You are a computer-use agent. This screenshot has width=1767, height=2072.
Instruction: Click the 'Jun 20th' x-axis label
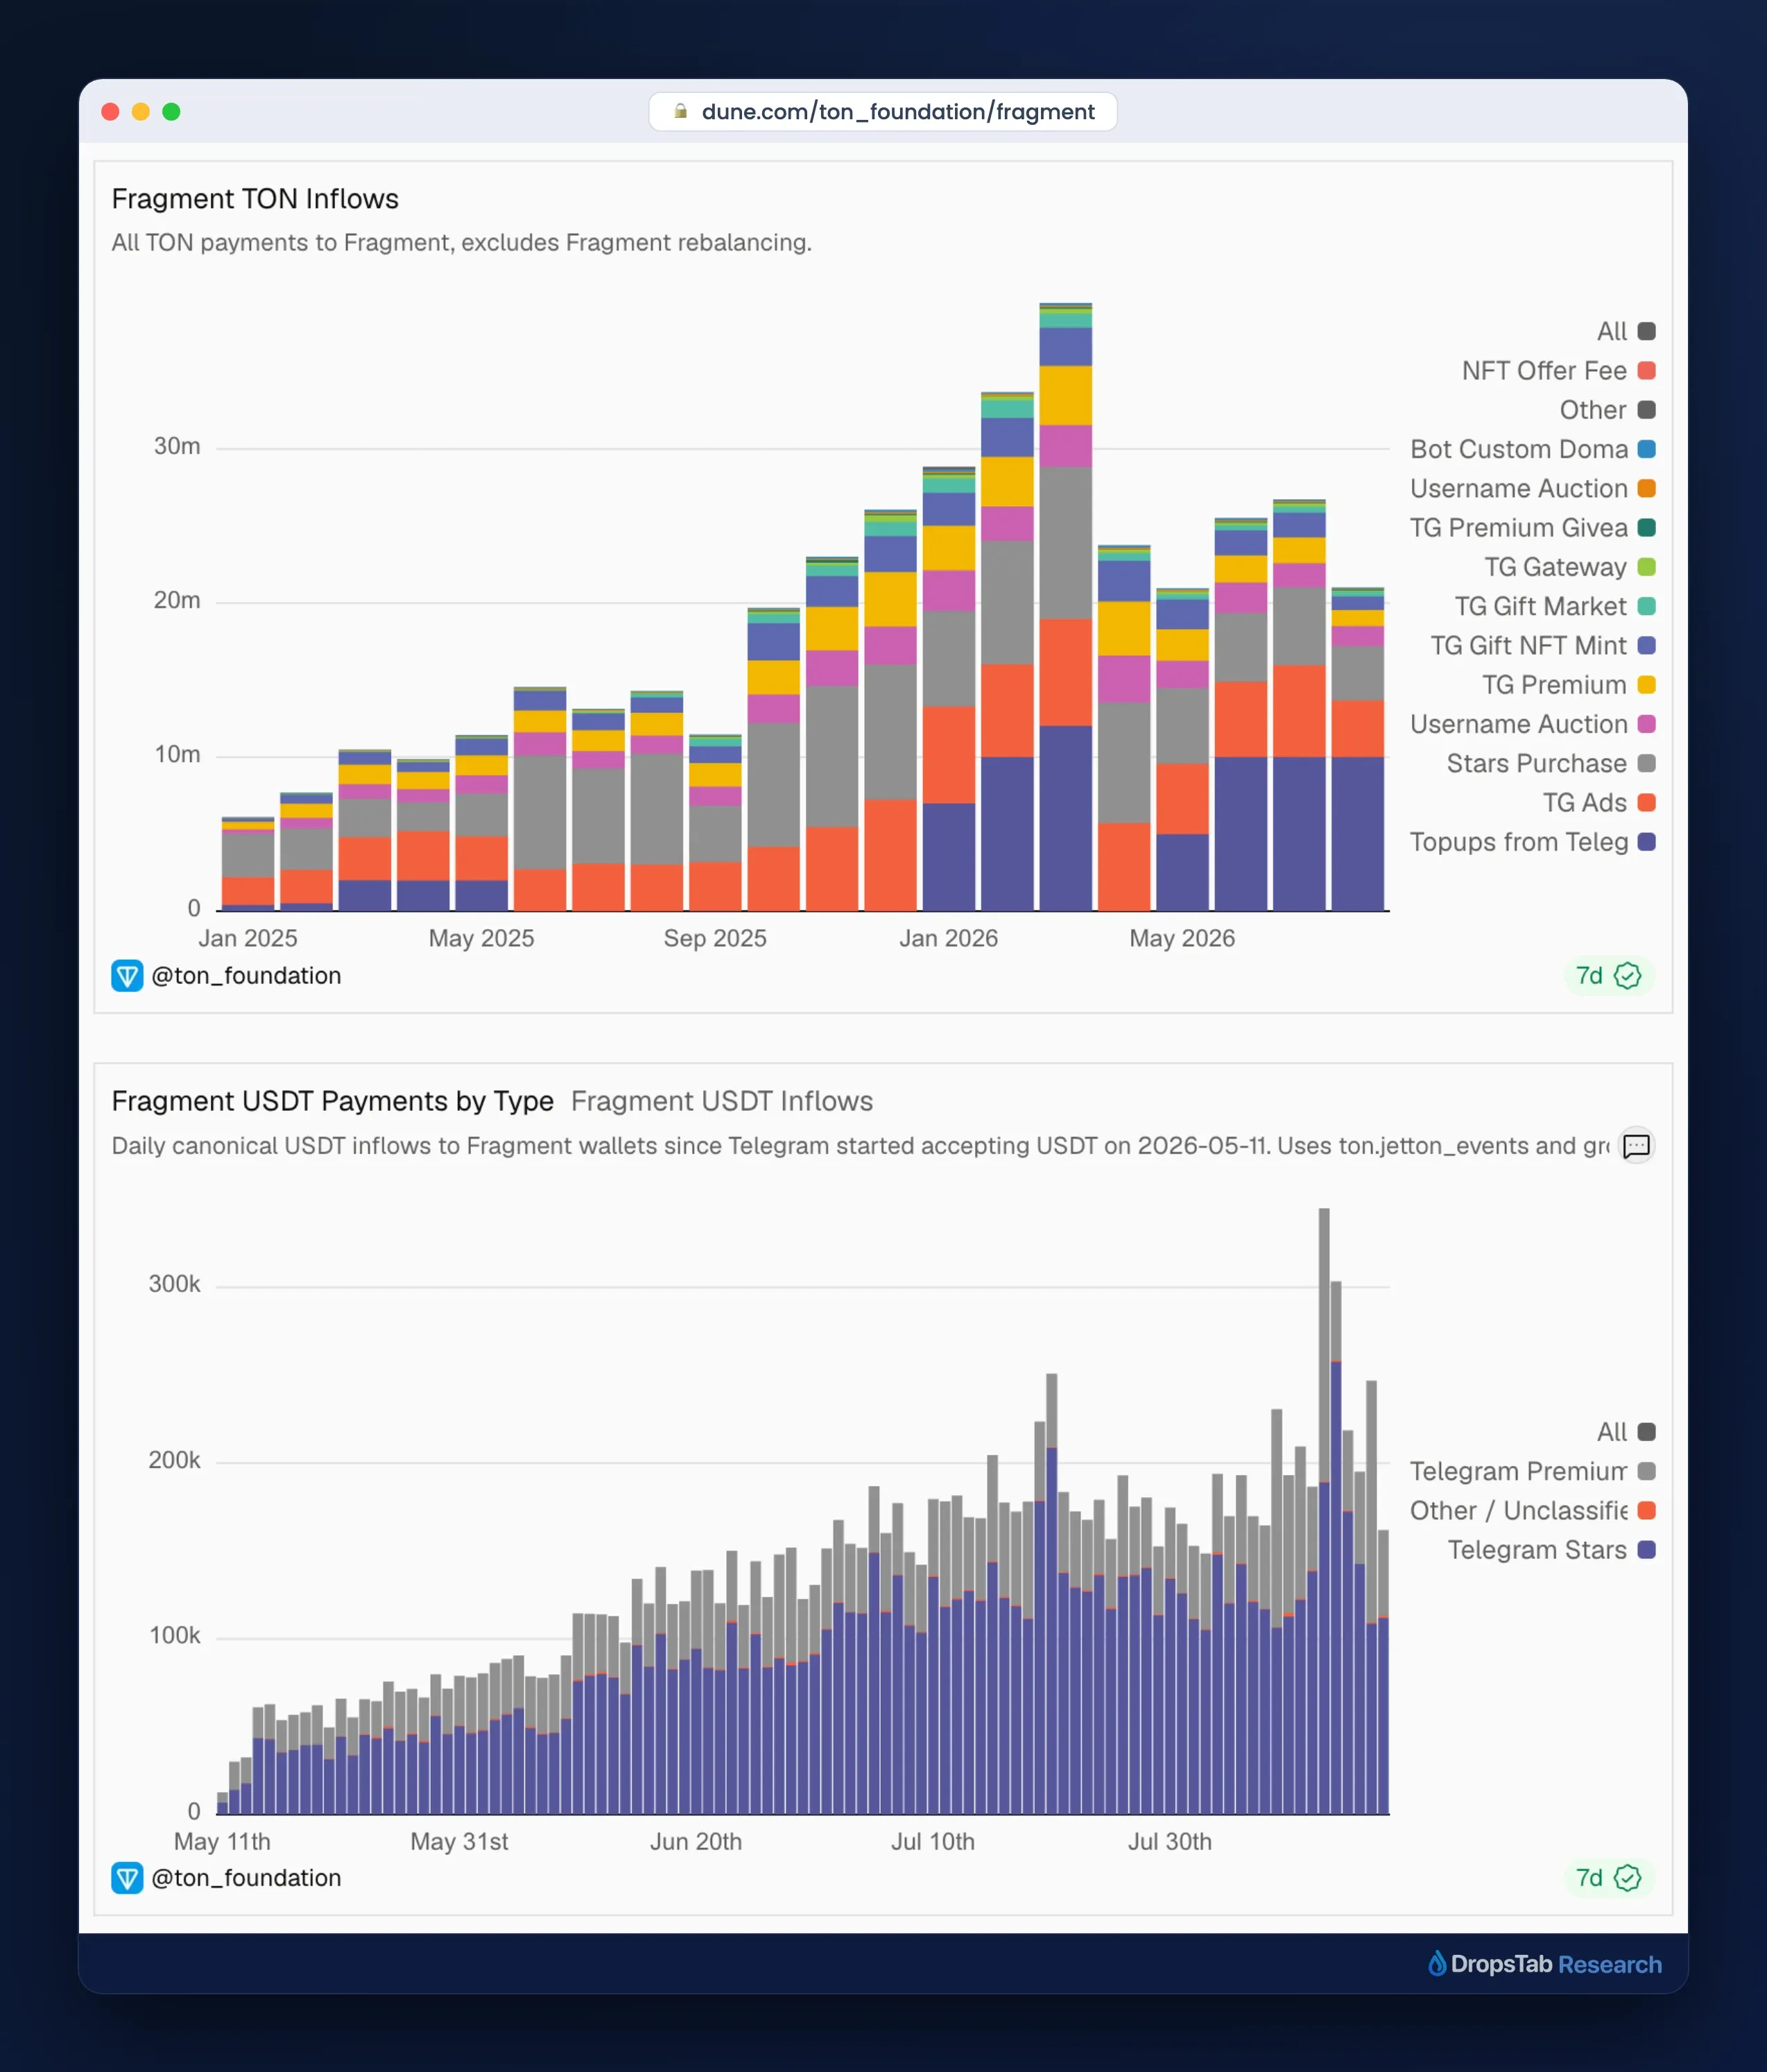click(x=696, y=1841)
